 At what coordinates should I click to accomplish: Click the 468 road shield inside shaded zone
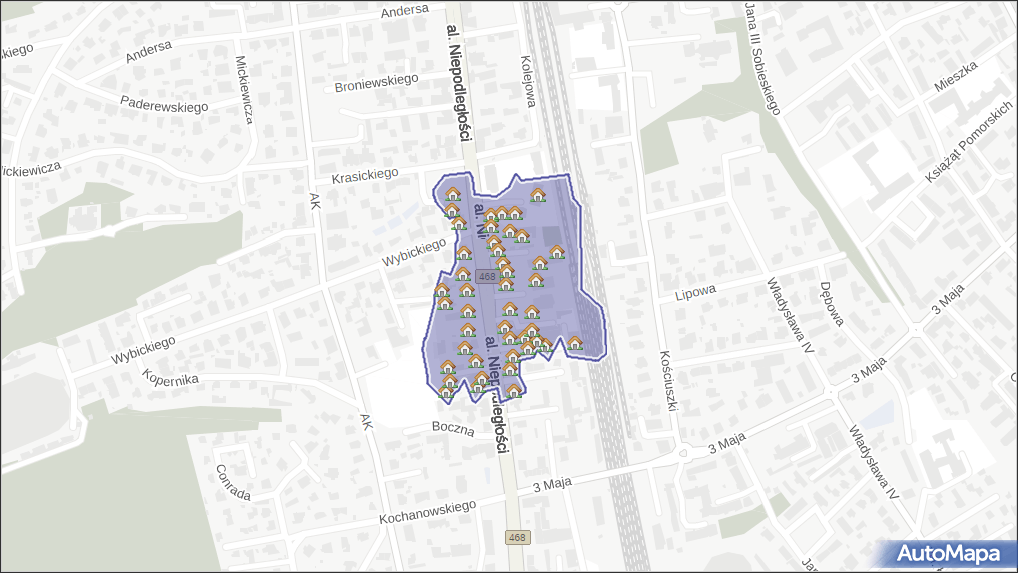[x=487, y=276]
